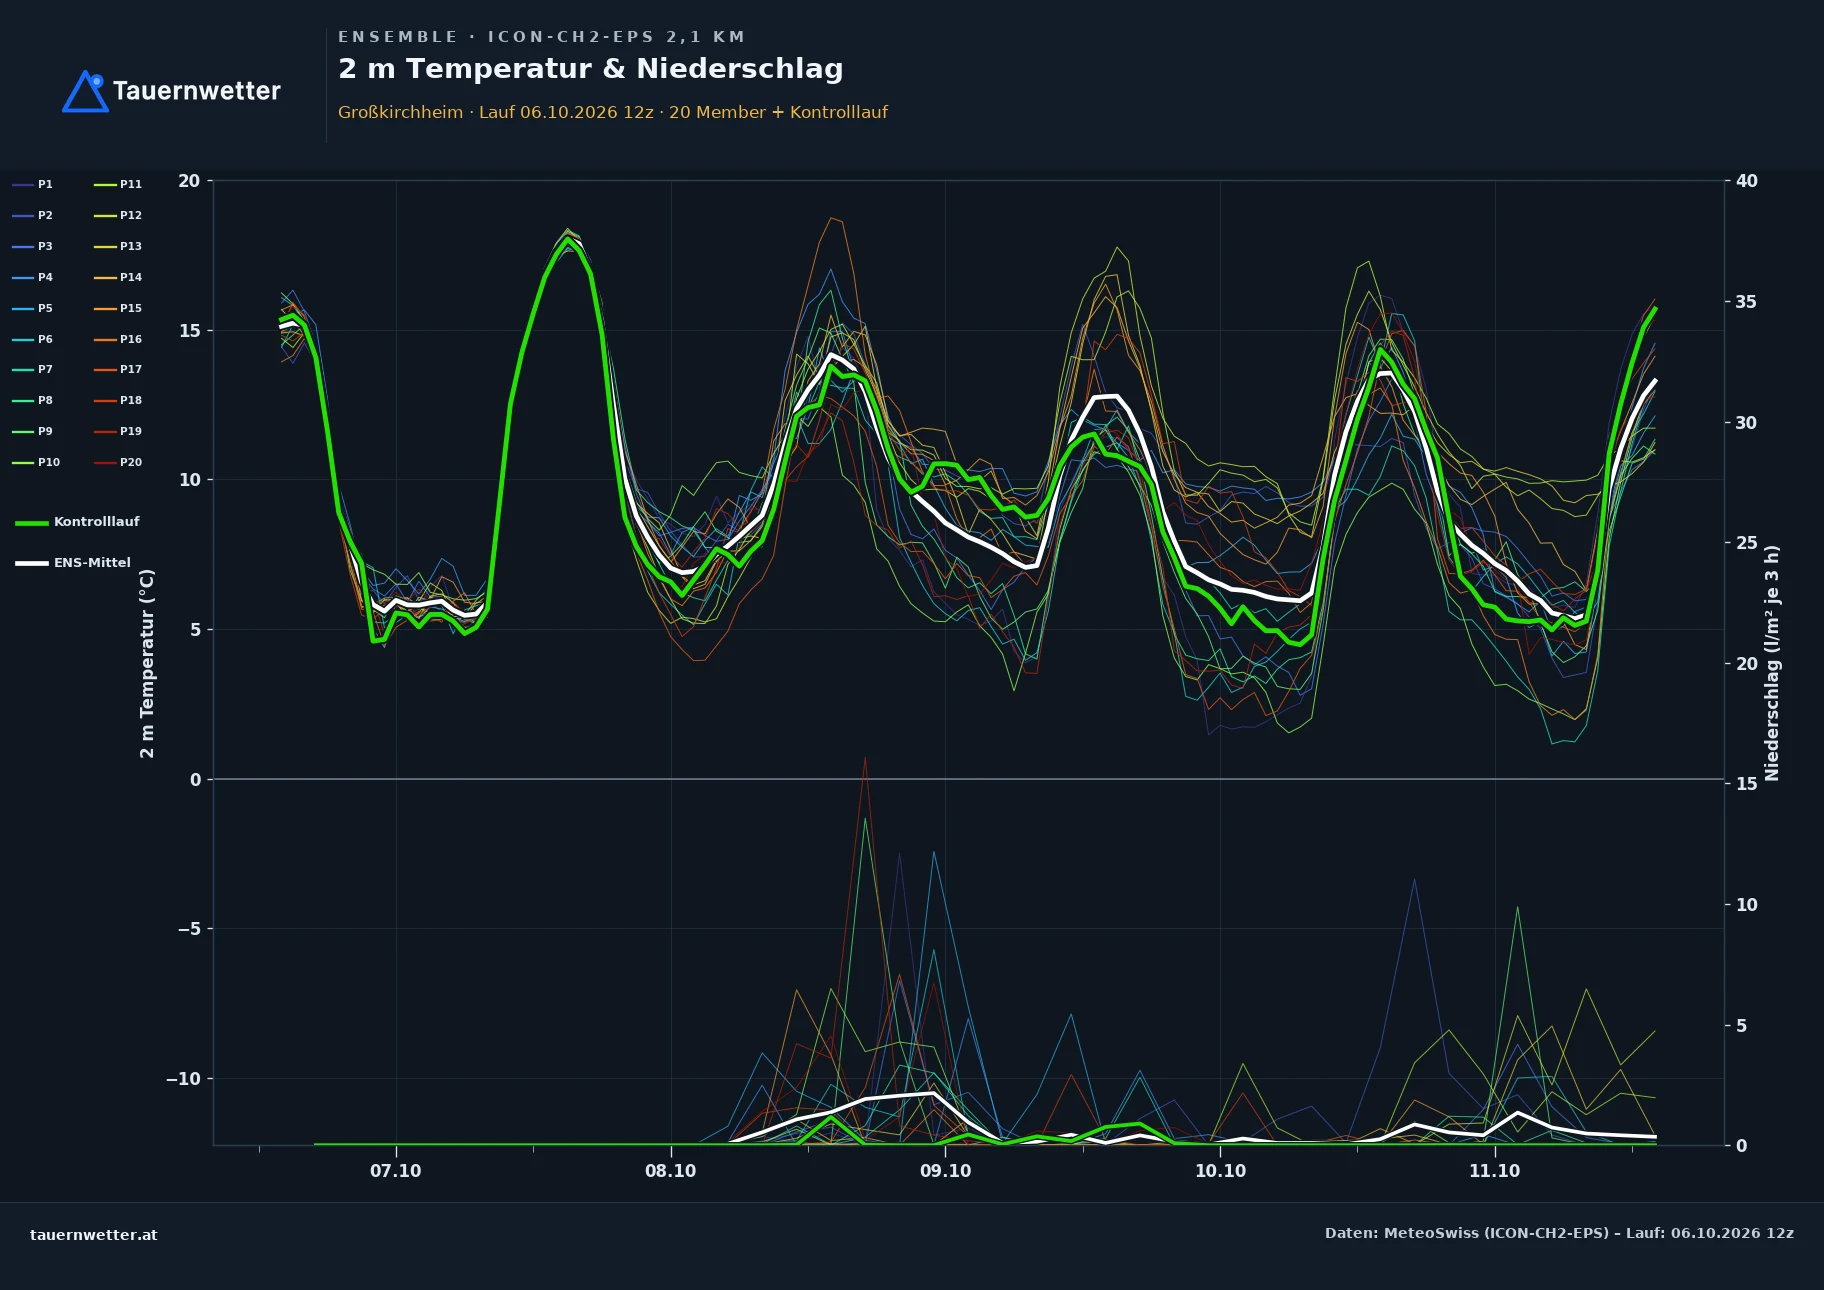
Task: Select the P2 legend entry
Action: coord(33,215)
